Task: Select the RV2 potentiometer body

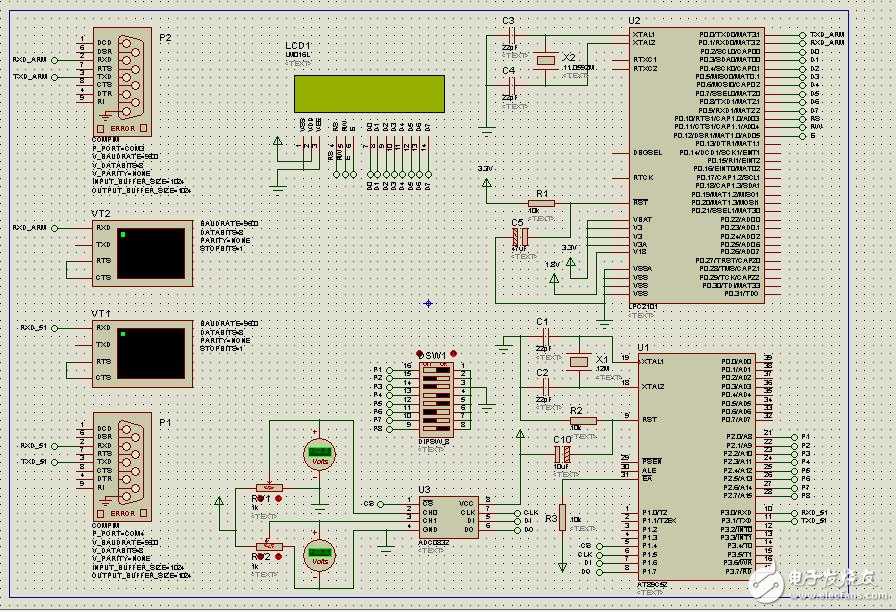Action: click(x=269, y=546)
